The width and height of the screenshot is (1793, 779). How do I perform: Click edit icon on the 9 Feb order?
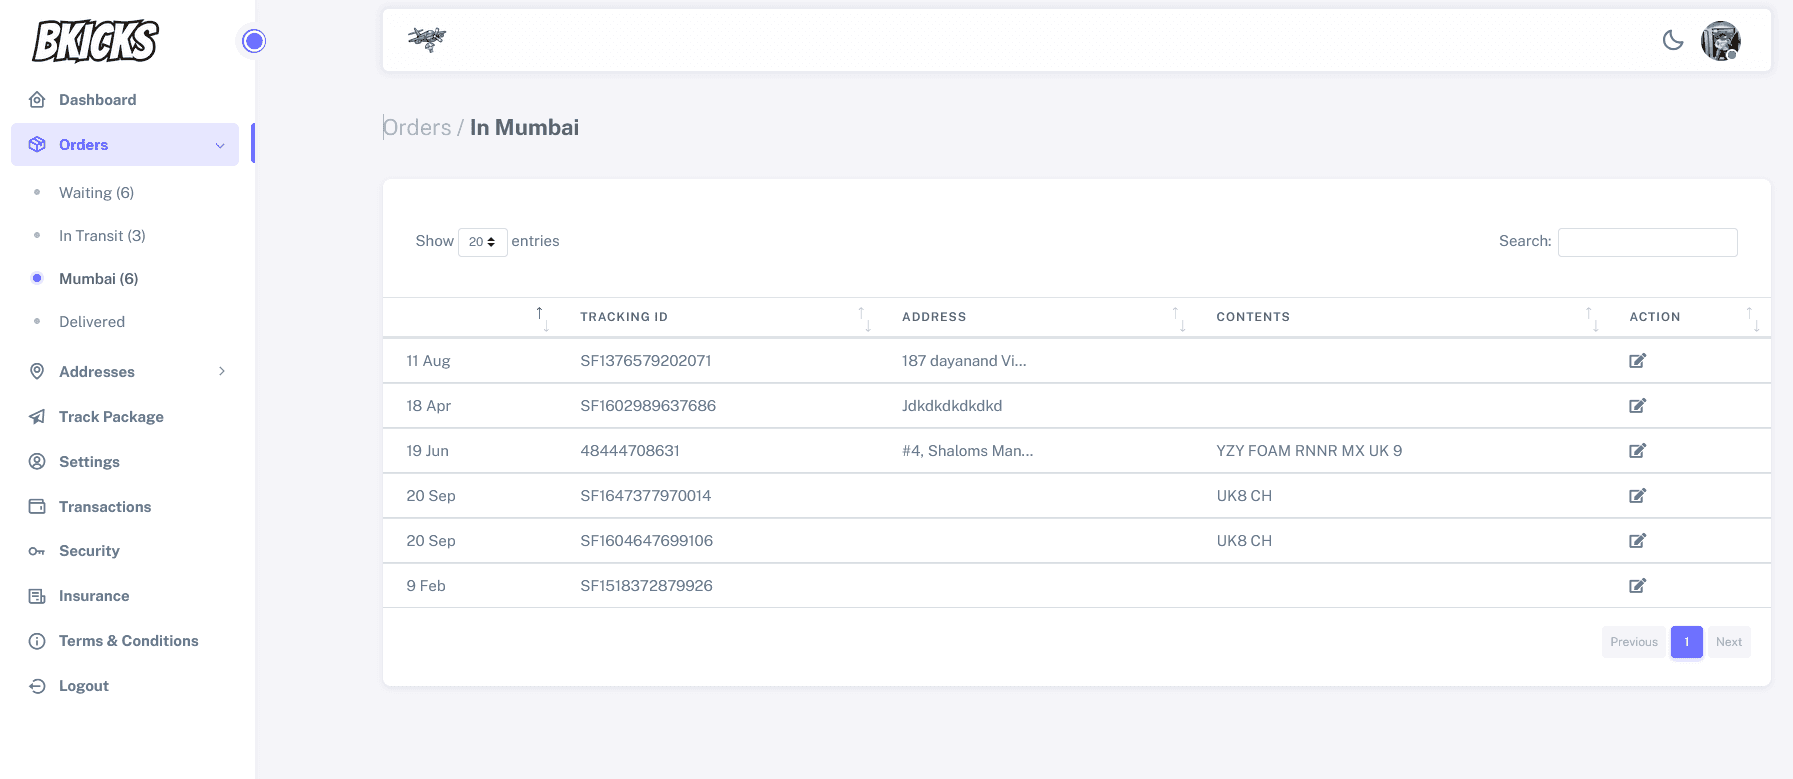1637,586
